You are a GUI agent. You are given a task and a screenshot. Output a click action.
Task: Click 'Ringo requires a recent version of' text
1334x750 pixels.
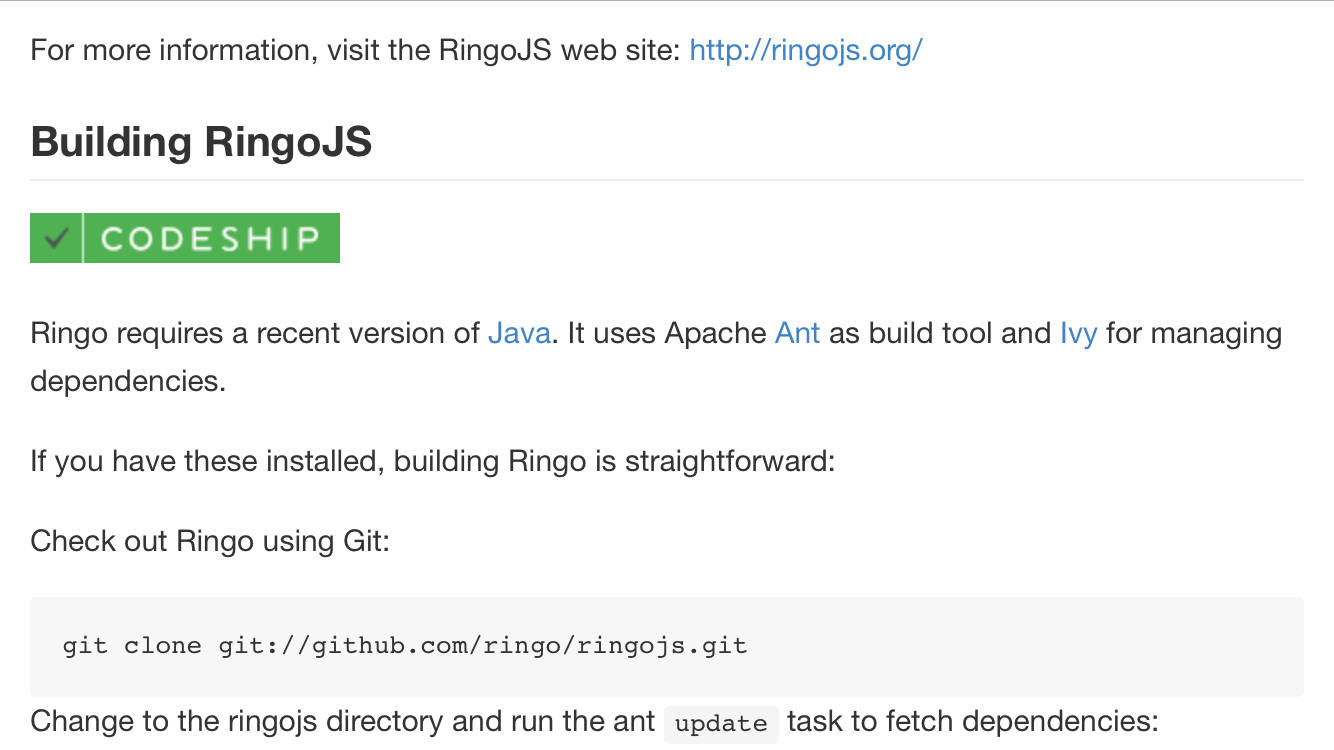pos(255,333)
